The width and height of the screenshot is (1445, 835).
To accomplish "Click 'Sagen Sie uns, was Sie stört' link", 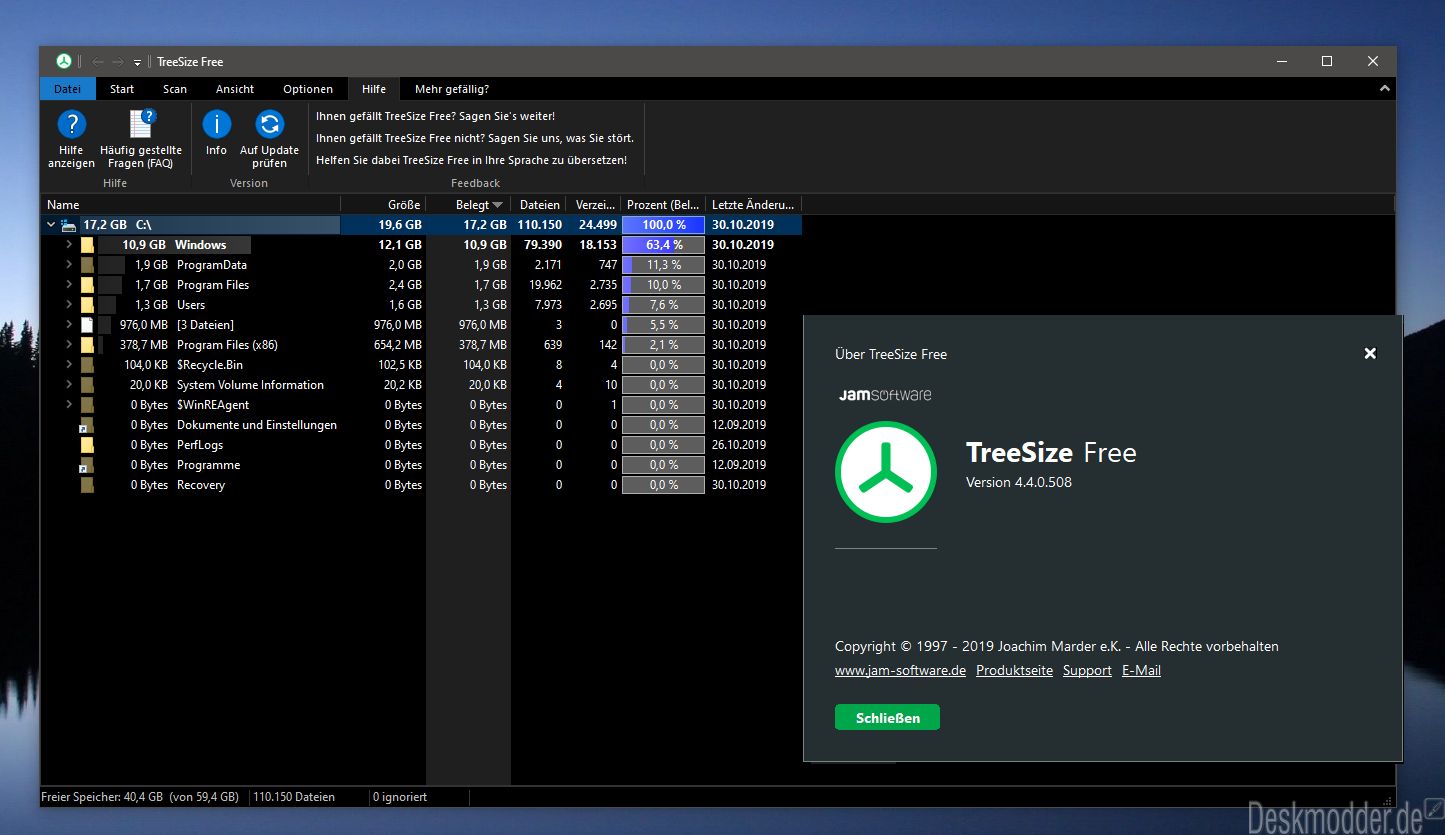I will click(x=475, y=138).
